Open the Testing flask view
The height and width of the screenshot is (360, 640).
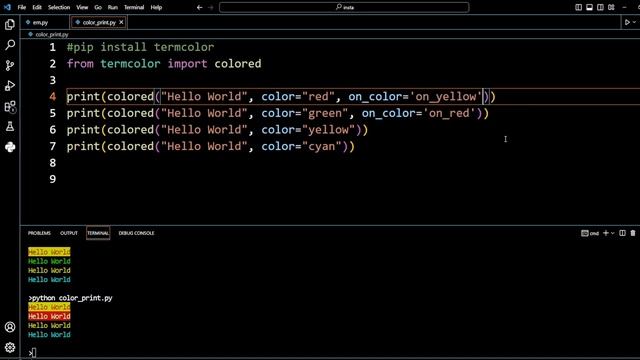pos(10,127)
